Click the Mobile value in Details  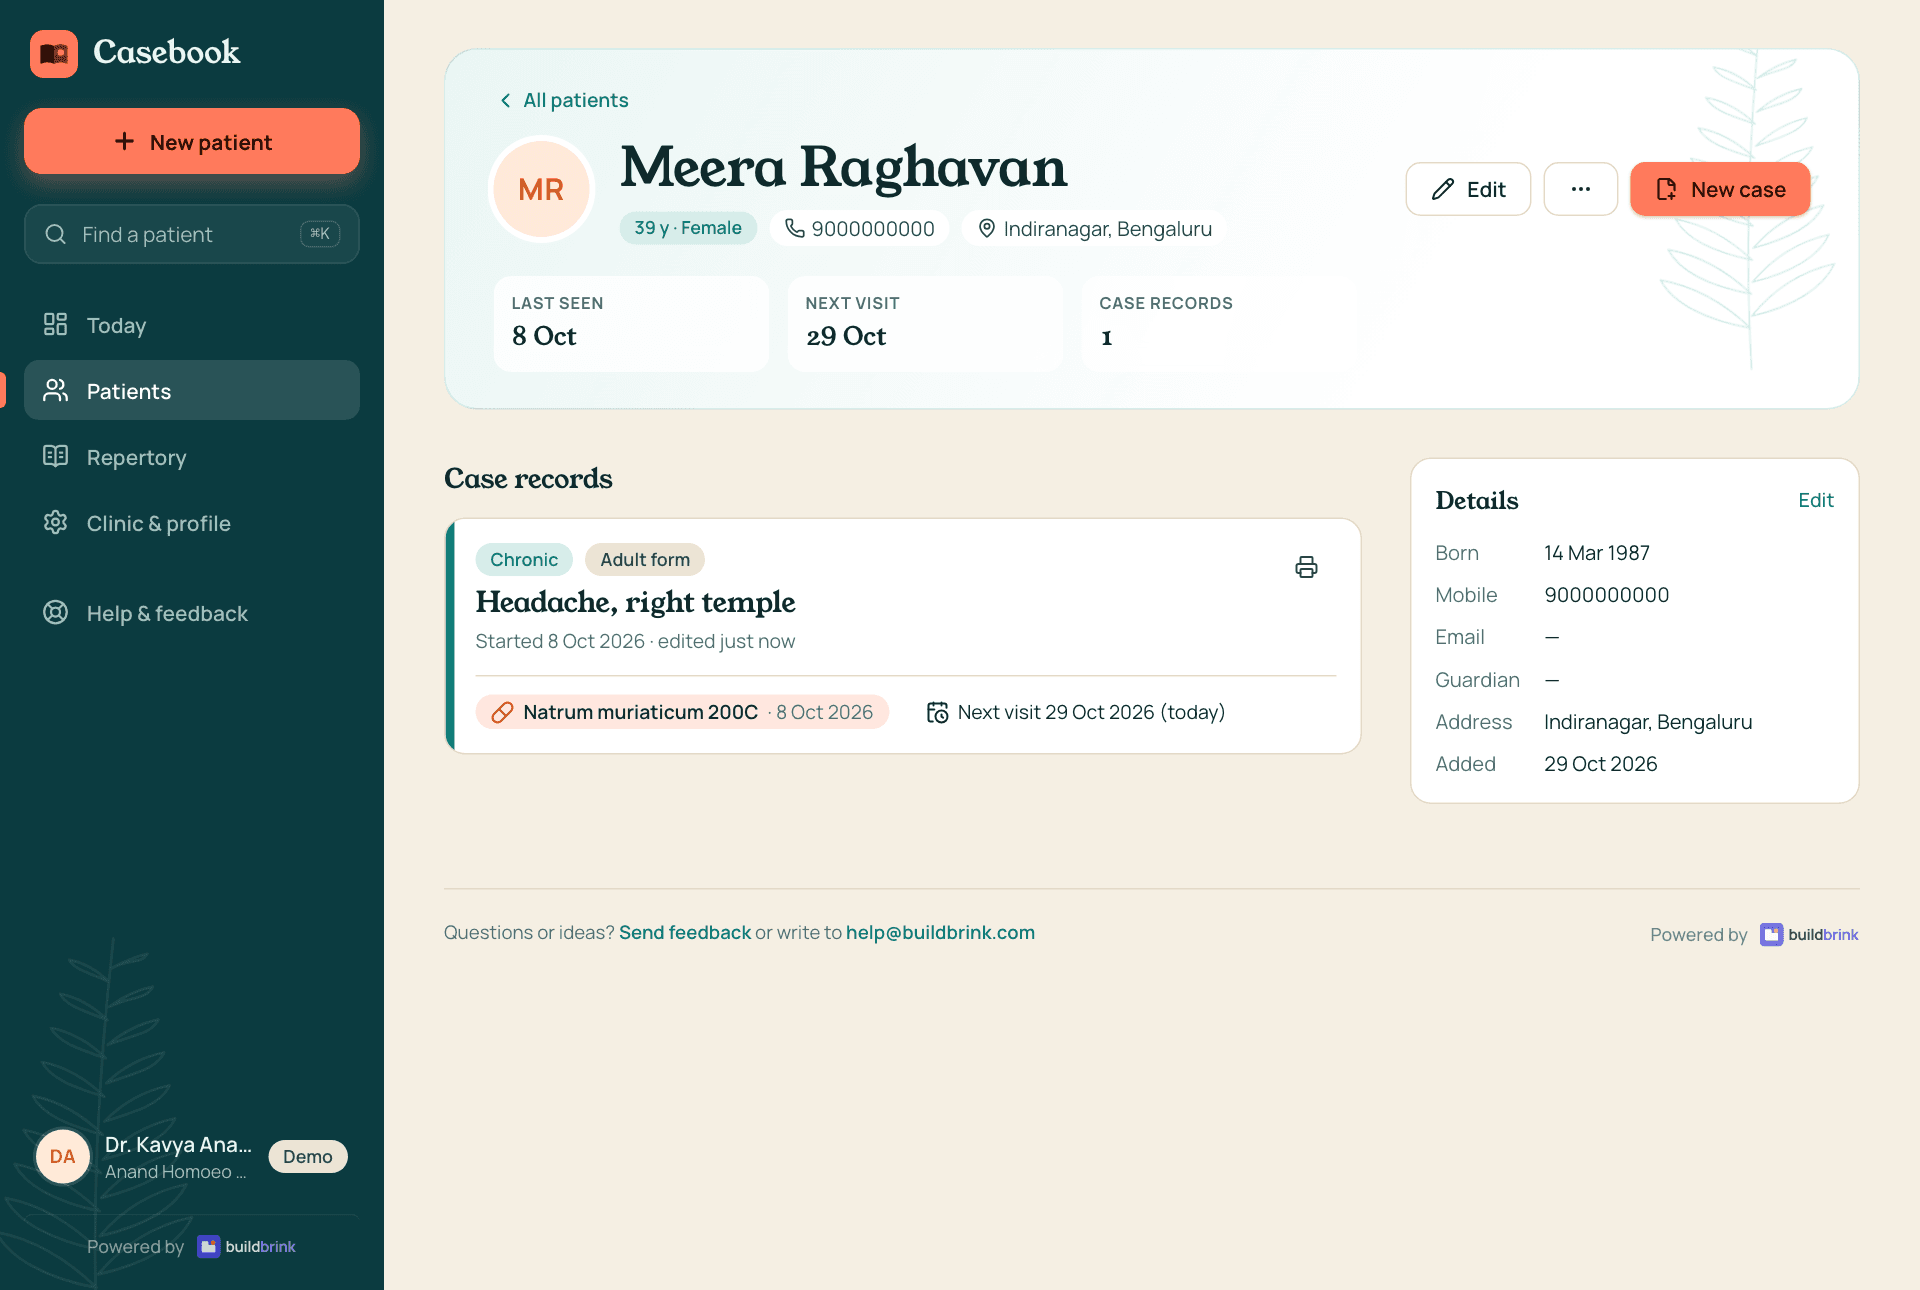[1606, 595]
